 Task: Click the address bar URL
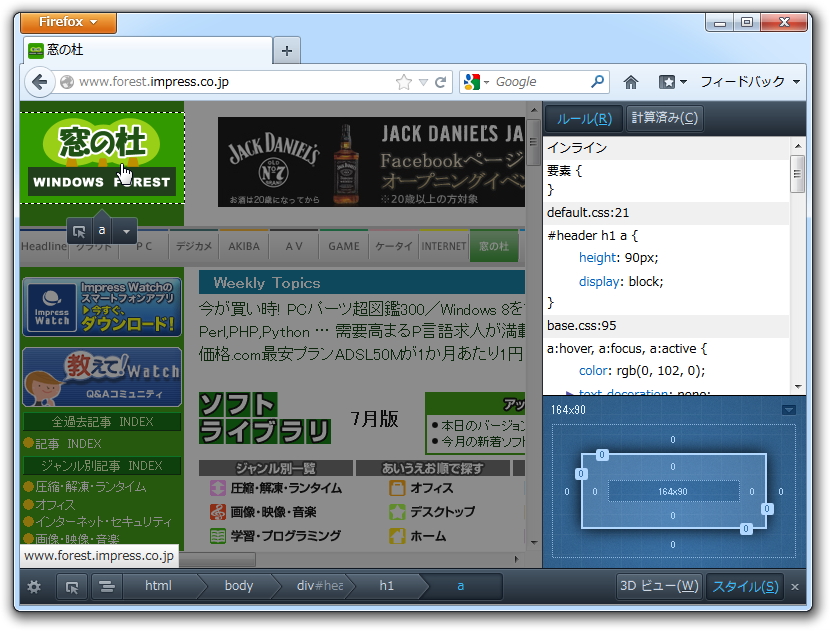click(154, 82)
